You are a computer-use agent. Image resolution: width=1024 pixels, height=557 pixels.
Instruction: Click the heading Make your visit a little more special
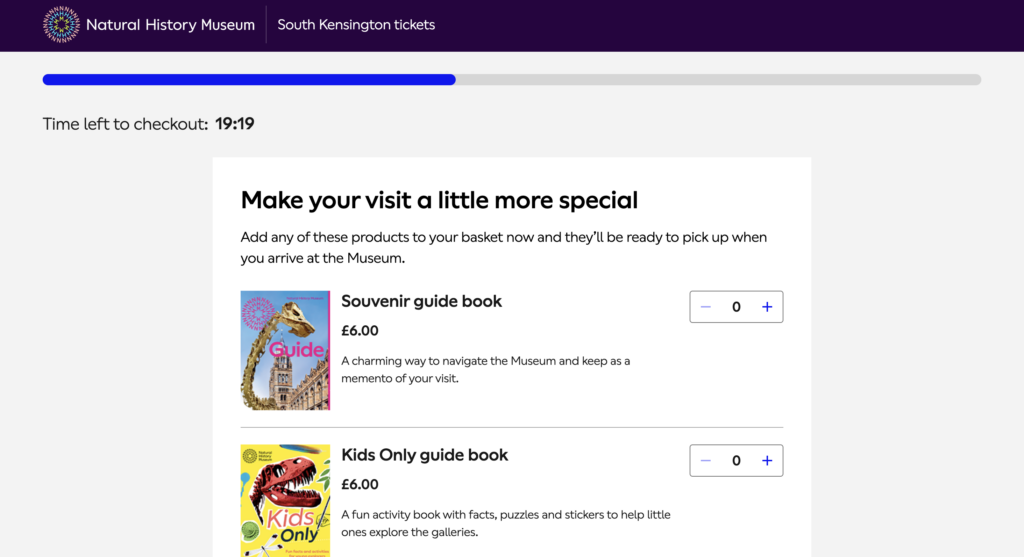[439, 200]
